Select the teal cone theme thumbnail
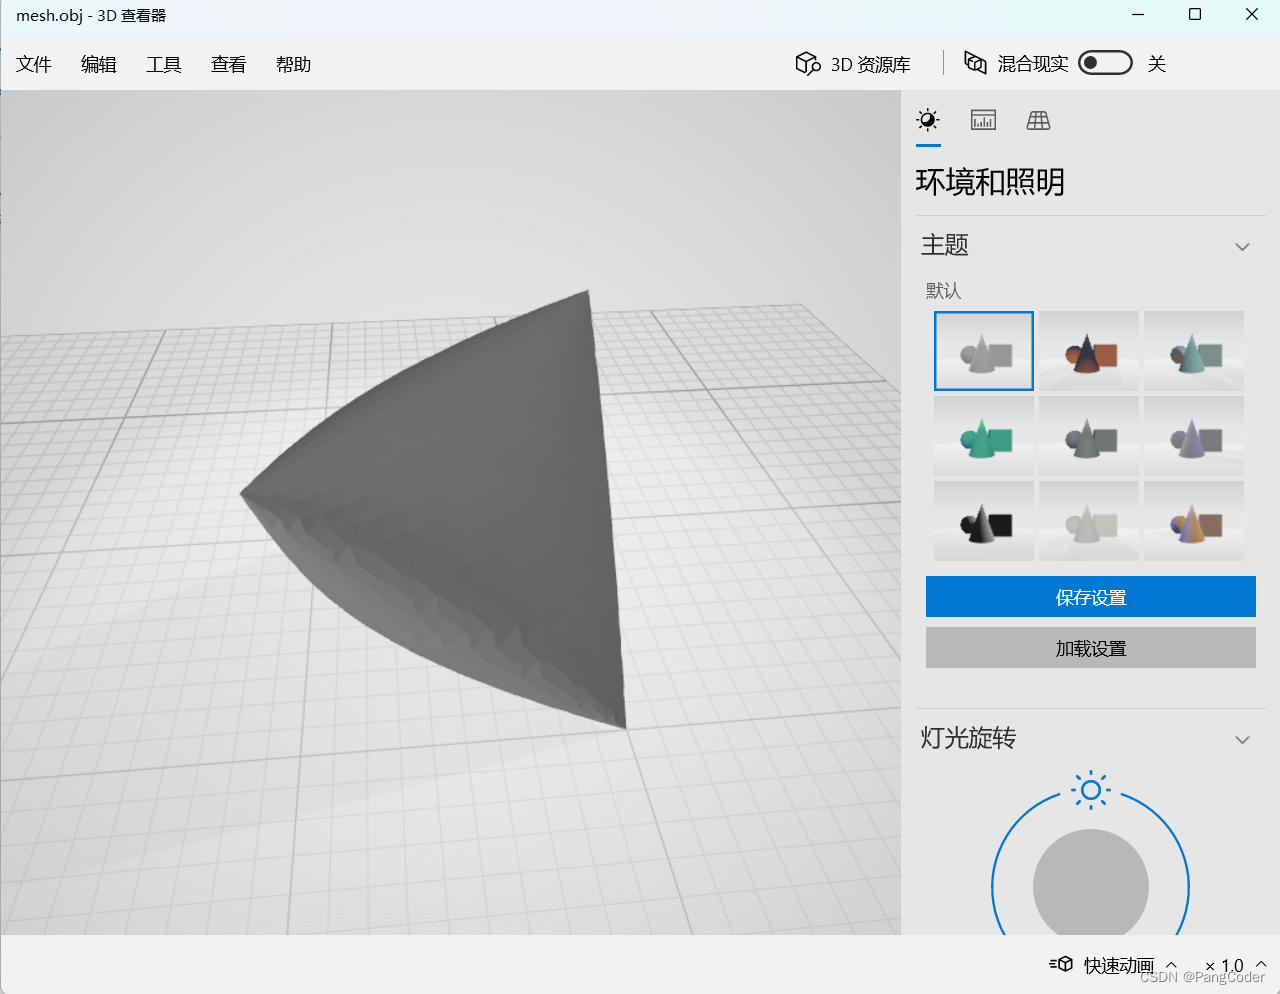Viewport: 1280px width, 994px height. (x=1193, y=350)
